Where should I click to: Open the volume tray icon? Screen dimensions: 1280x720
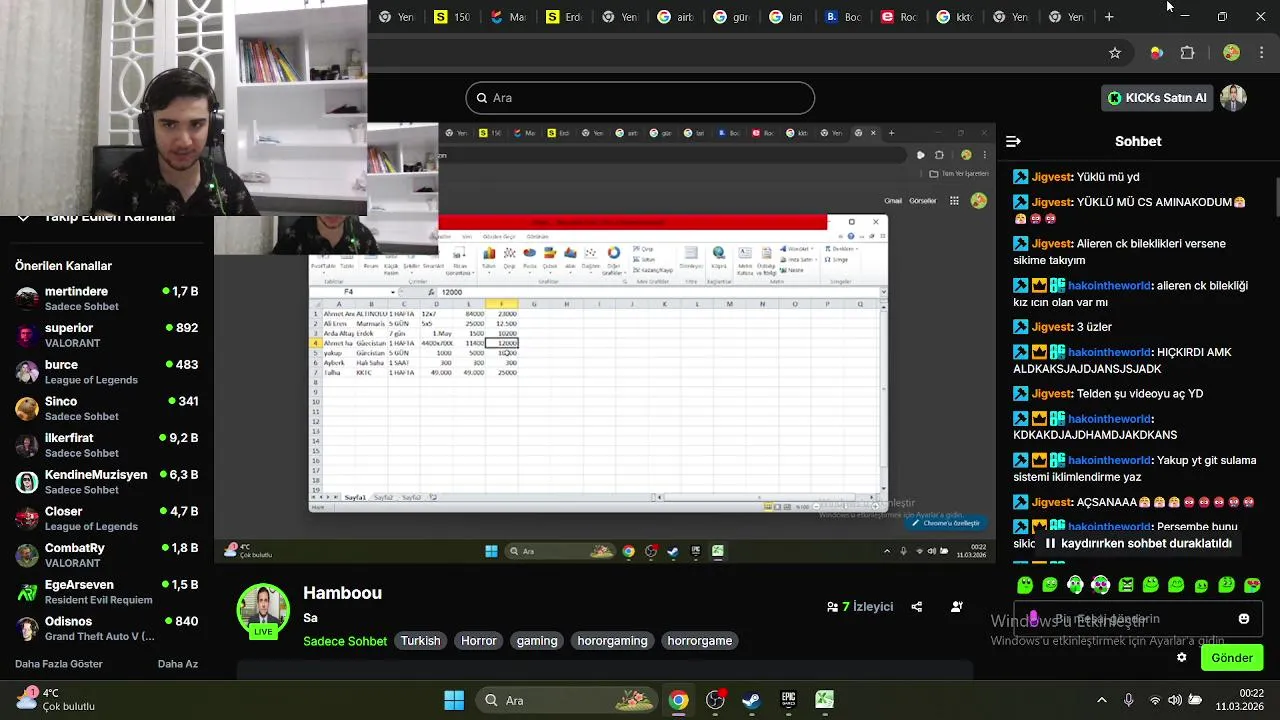(1174, 700)
